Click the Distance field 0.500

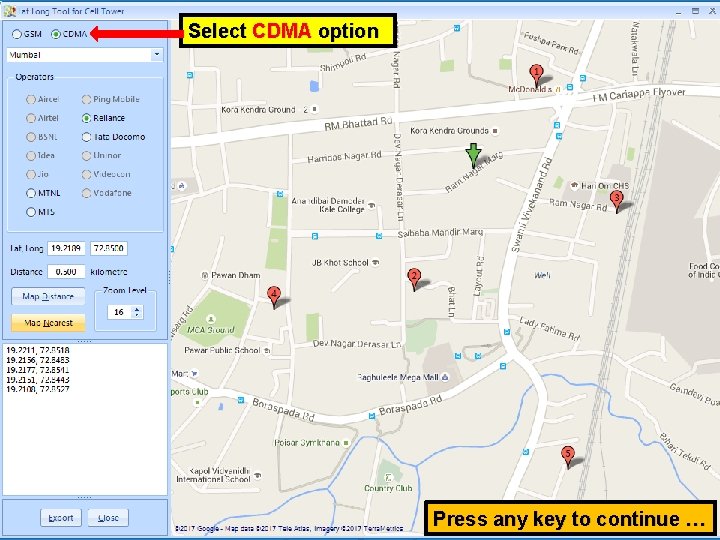(66, 272)
